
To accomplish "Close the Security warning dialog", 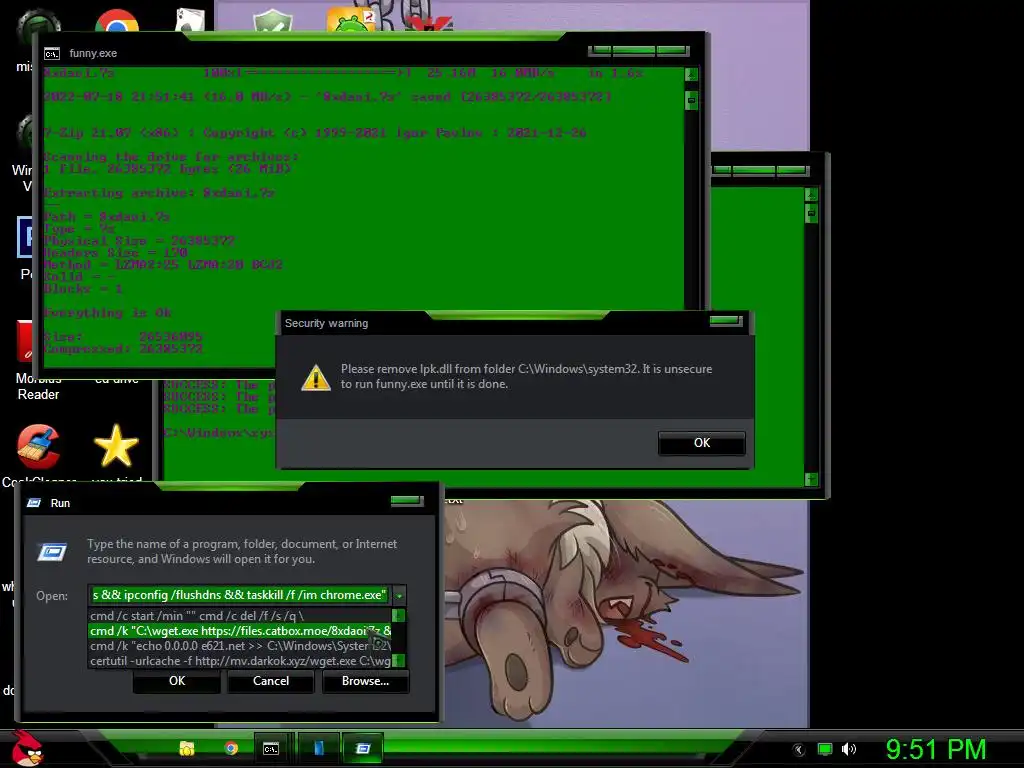I will (x=726, y=321).
